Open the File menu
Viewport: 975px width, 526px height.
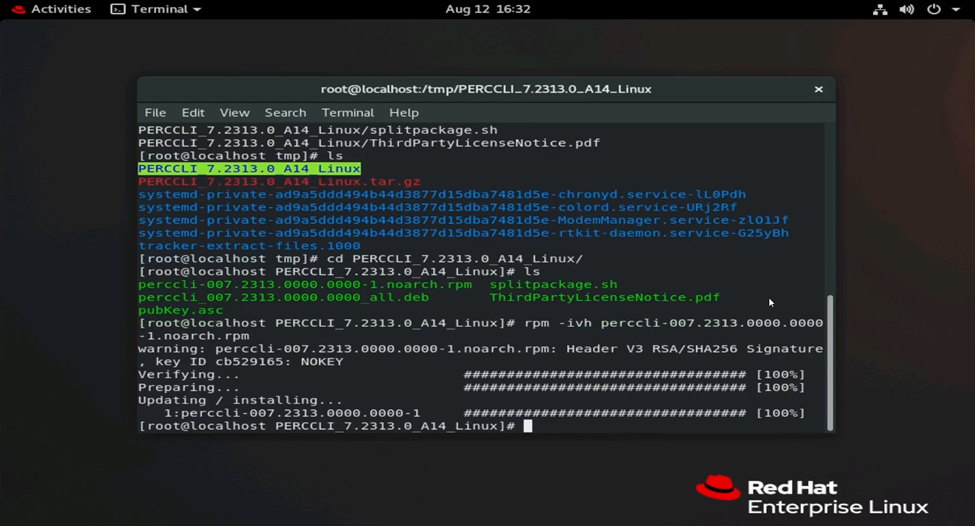155,113
